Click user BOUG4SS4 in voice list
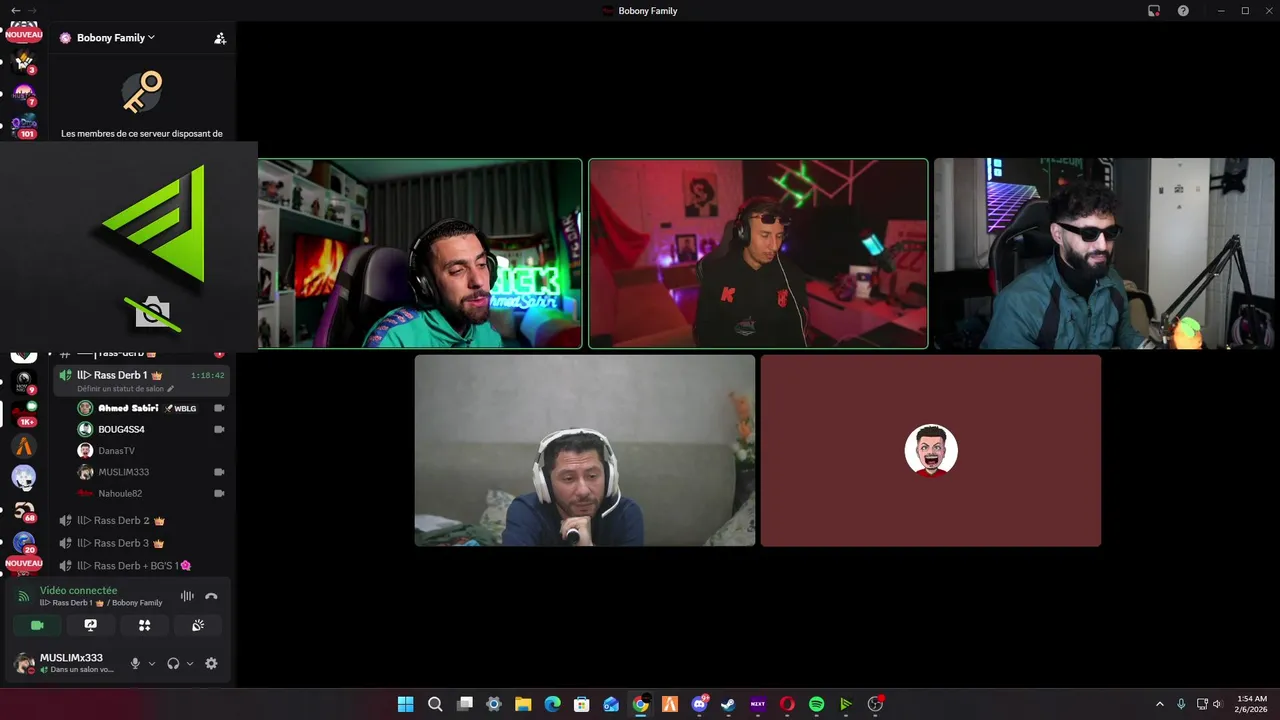The image size is (1280, 720). 121,429
